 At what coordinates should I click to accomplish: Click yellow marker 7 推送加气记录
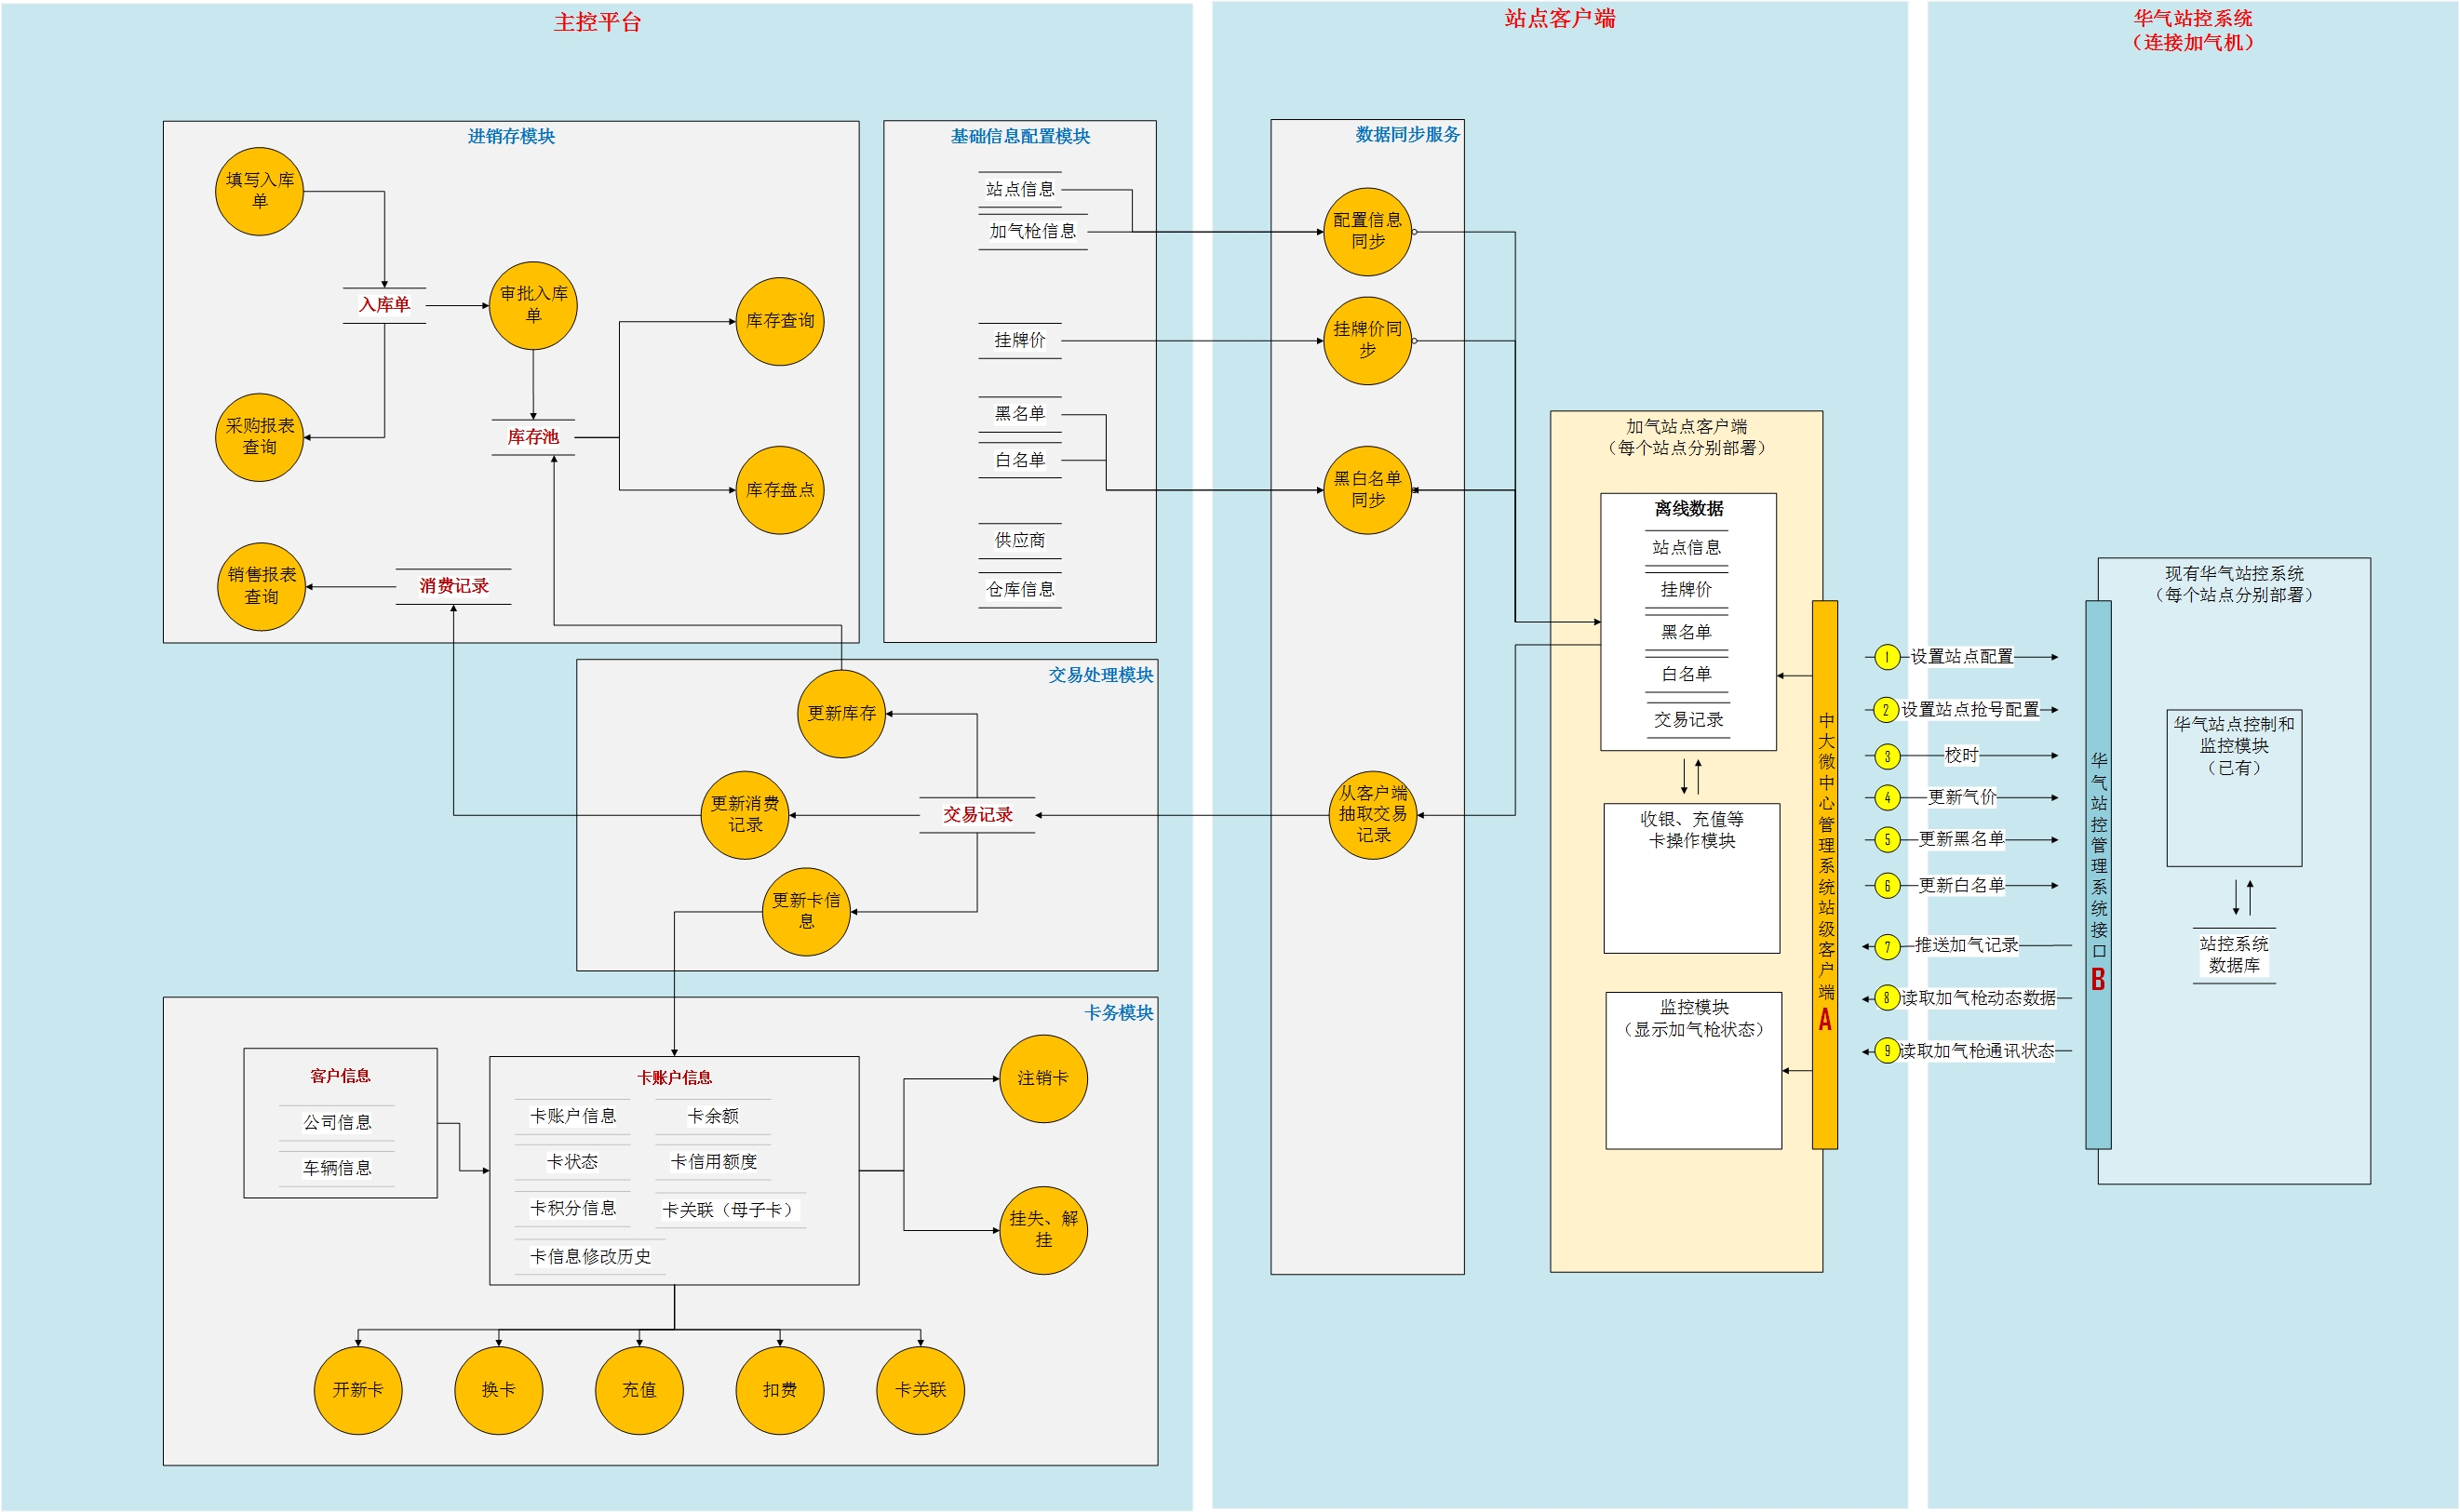(x=1887, y=946)
